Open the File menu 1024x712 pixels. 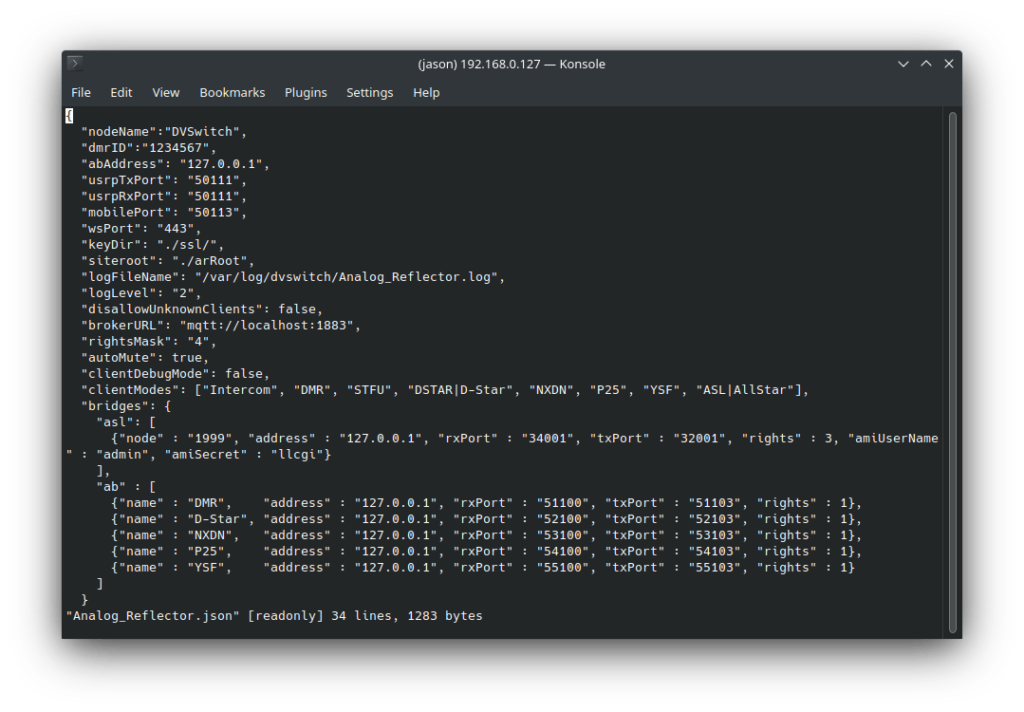[81, 93]
